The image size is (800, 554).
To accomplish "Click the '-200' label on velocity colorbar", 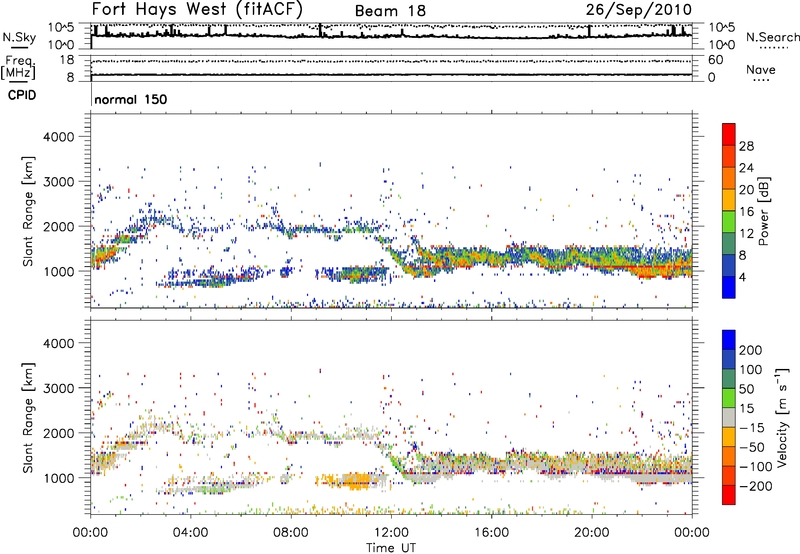I will pos(755,486).
